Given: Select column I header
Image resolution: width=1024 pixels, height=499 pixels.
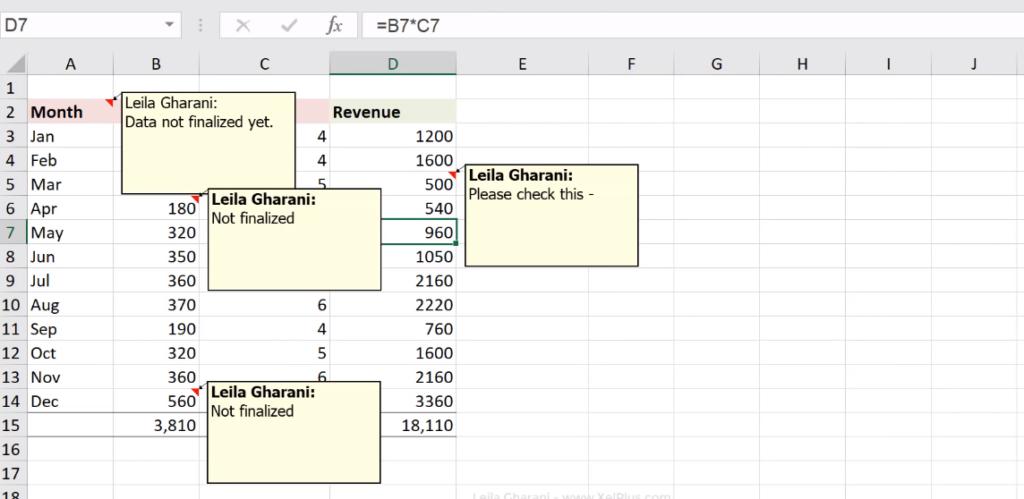Looking at the screenshot, I should (x=888, y=64).
